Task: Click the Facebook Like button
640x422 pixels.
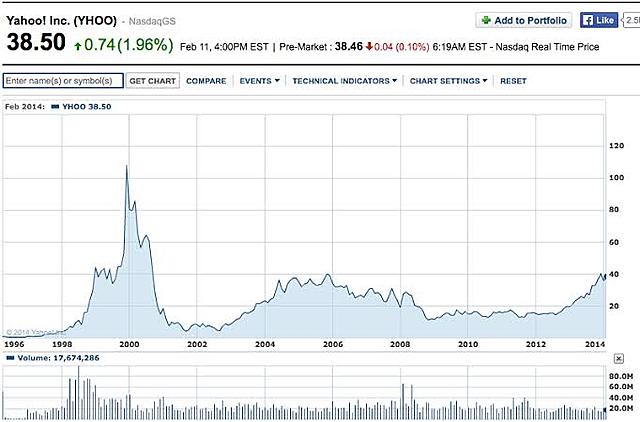Action: point(599,20)
